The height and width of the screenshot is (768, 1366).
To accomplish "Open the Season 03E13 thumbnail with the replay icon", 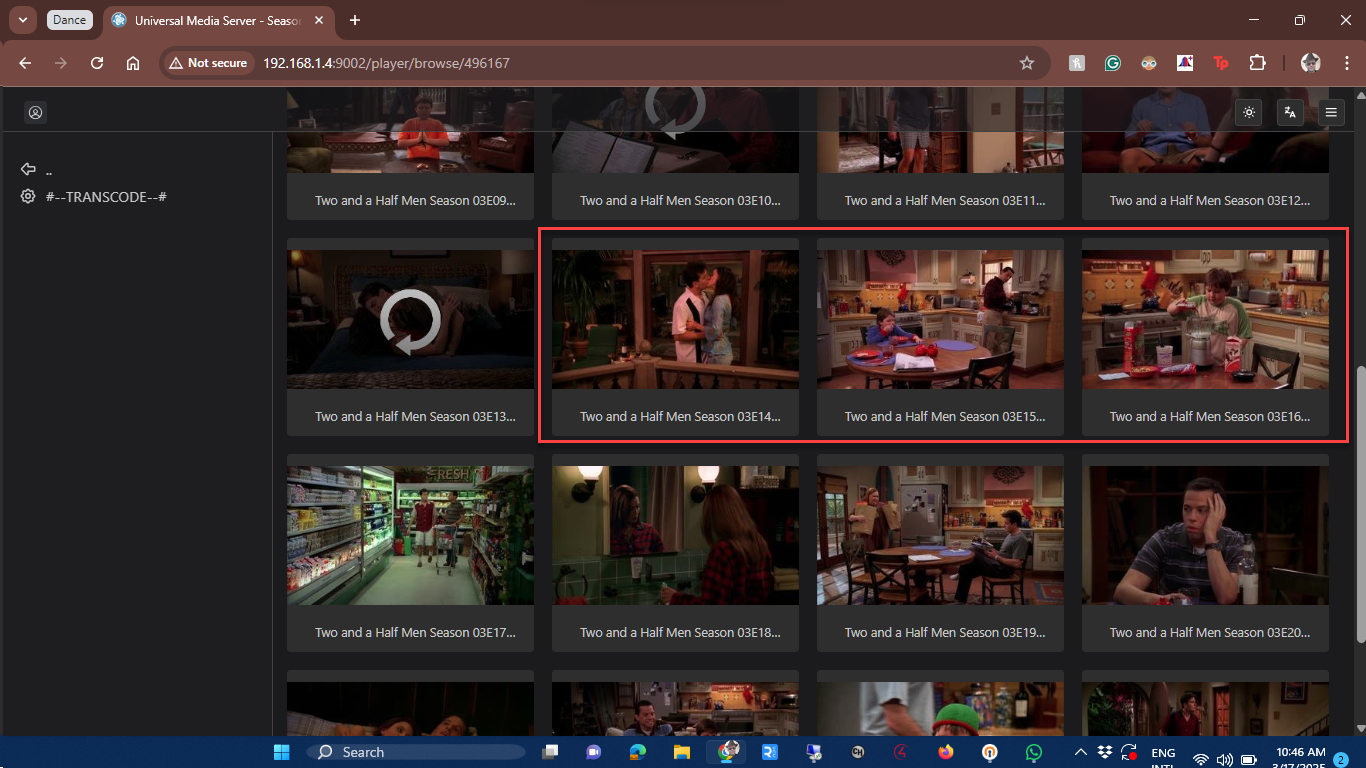I will 410,319.
